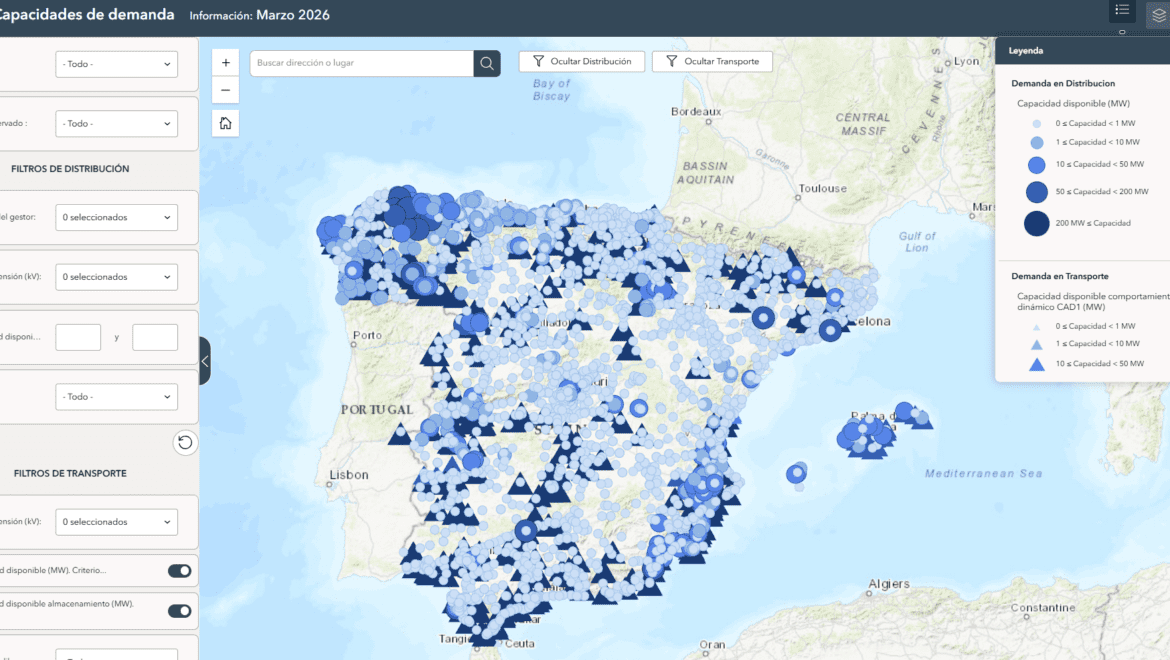Screen dimensions: 1170x660
Task: Click the address search input field
Action: tap(362, 63)
